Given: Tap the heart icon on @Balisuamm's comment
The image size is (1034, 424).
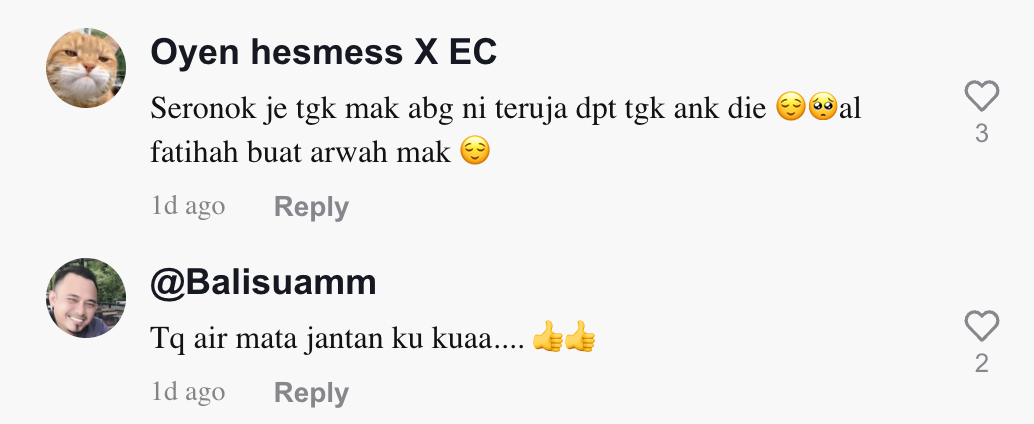Looking at the screenshot, I should pos(981,326).
